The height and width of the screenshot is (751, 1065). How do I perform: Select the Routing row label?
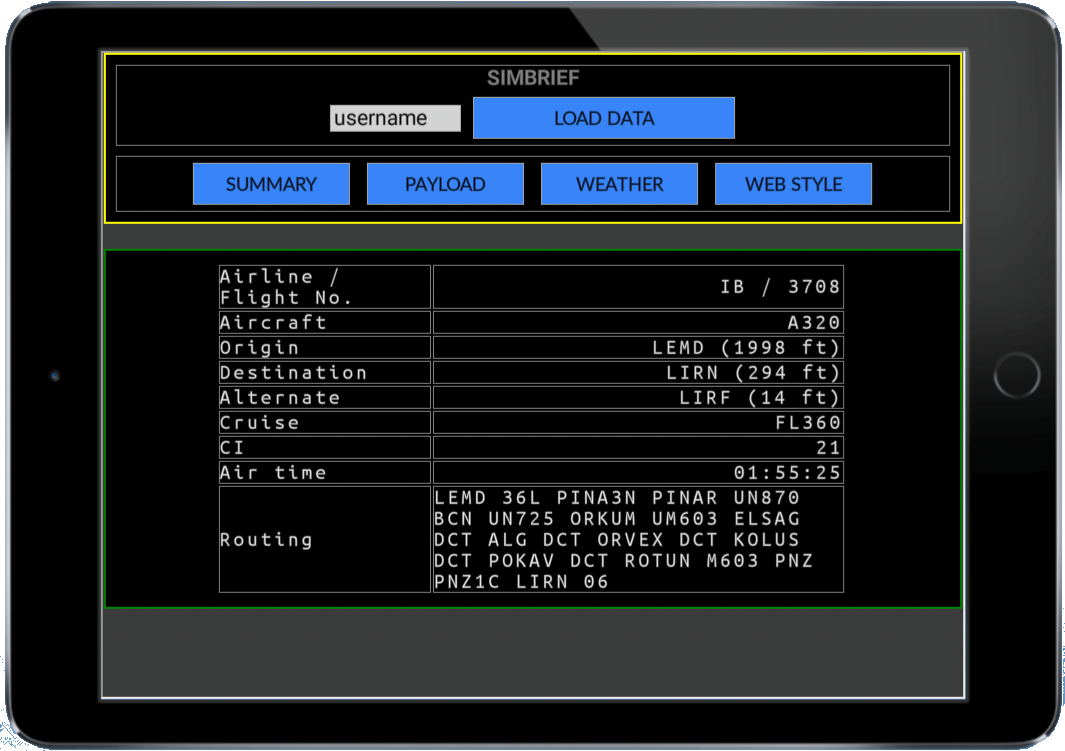(x=266, y=539)
